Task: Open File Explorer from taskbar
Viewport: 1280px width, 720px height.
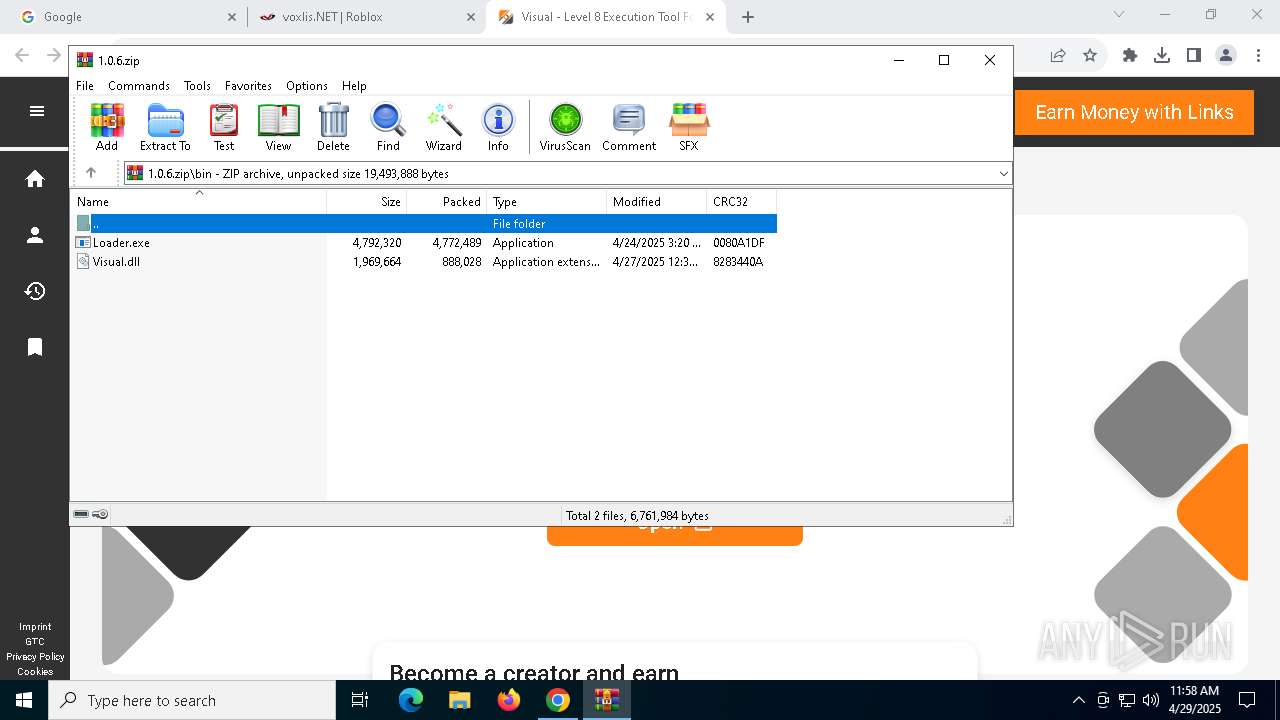Action: 460,700
